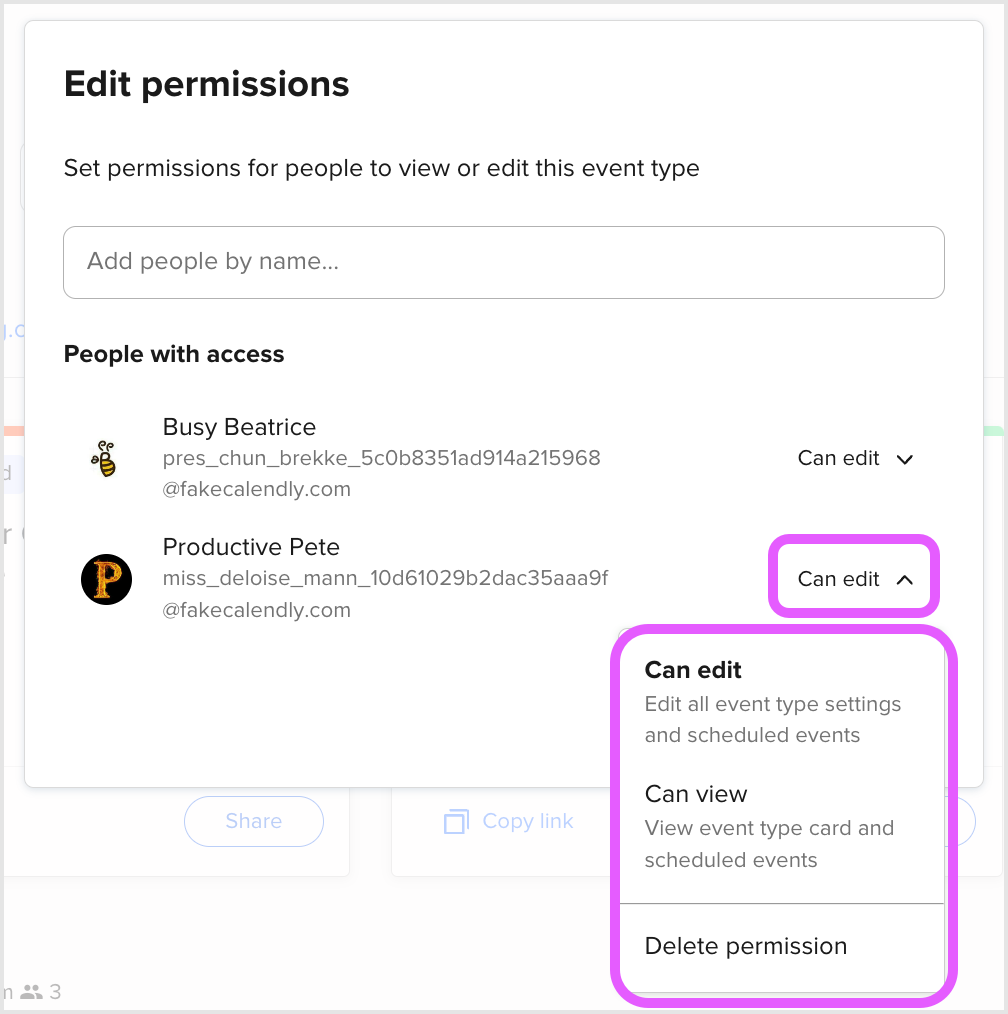
Task: Click the down chevron on Busy Beatrice's row
Action: [905, 460]
